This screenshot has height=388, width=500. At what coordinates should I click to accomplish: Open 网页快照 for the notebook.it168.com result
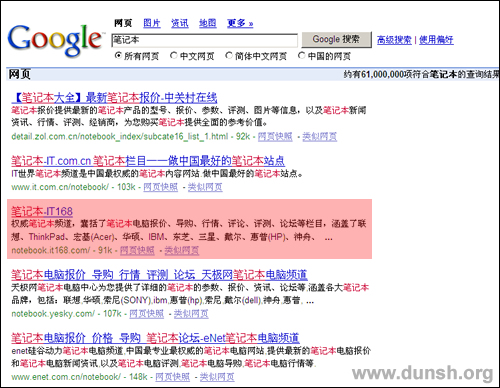[137, 250]
